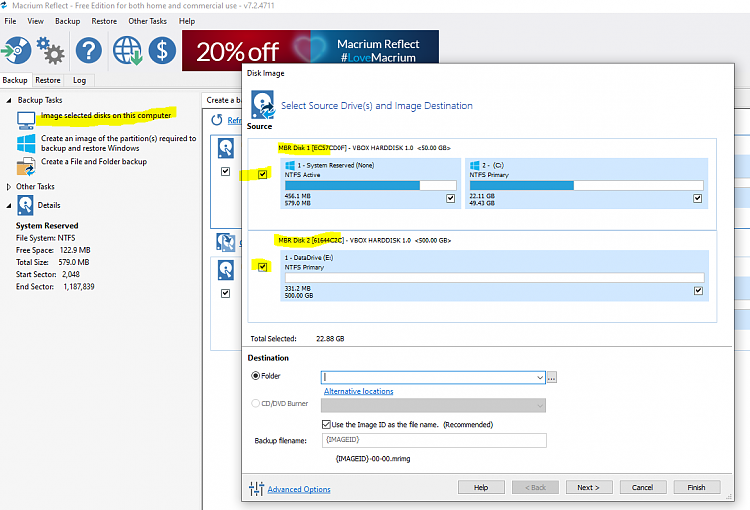This screenshot has height=510, width=750.
Task: Toggle the MBR Disk 1 checkbox
Action: (x=263, y=174)
